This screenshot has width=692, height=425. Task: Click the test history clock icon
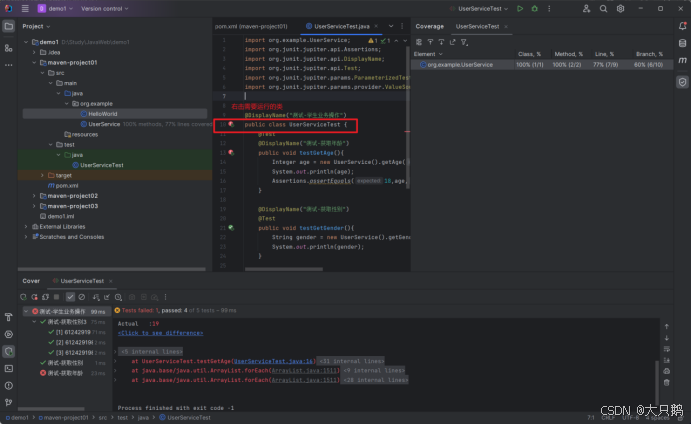tap(118, 297)
